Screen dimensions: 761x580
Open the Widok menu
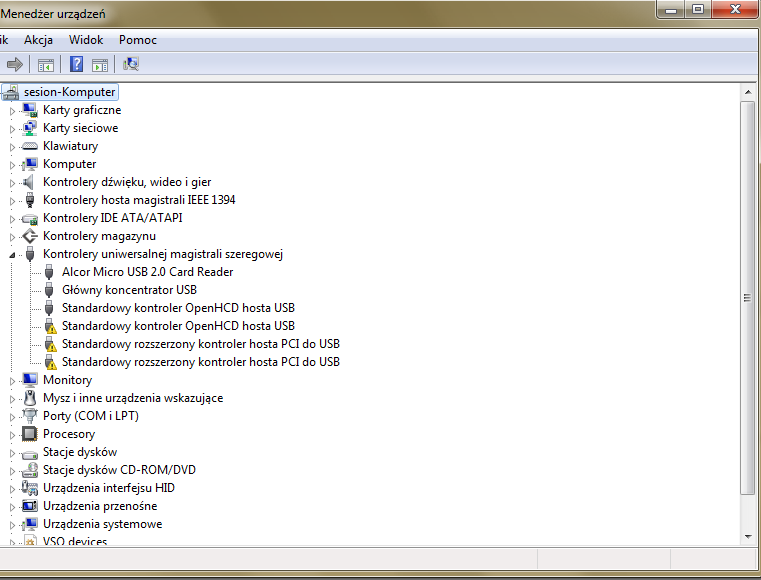point(86,40)
